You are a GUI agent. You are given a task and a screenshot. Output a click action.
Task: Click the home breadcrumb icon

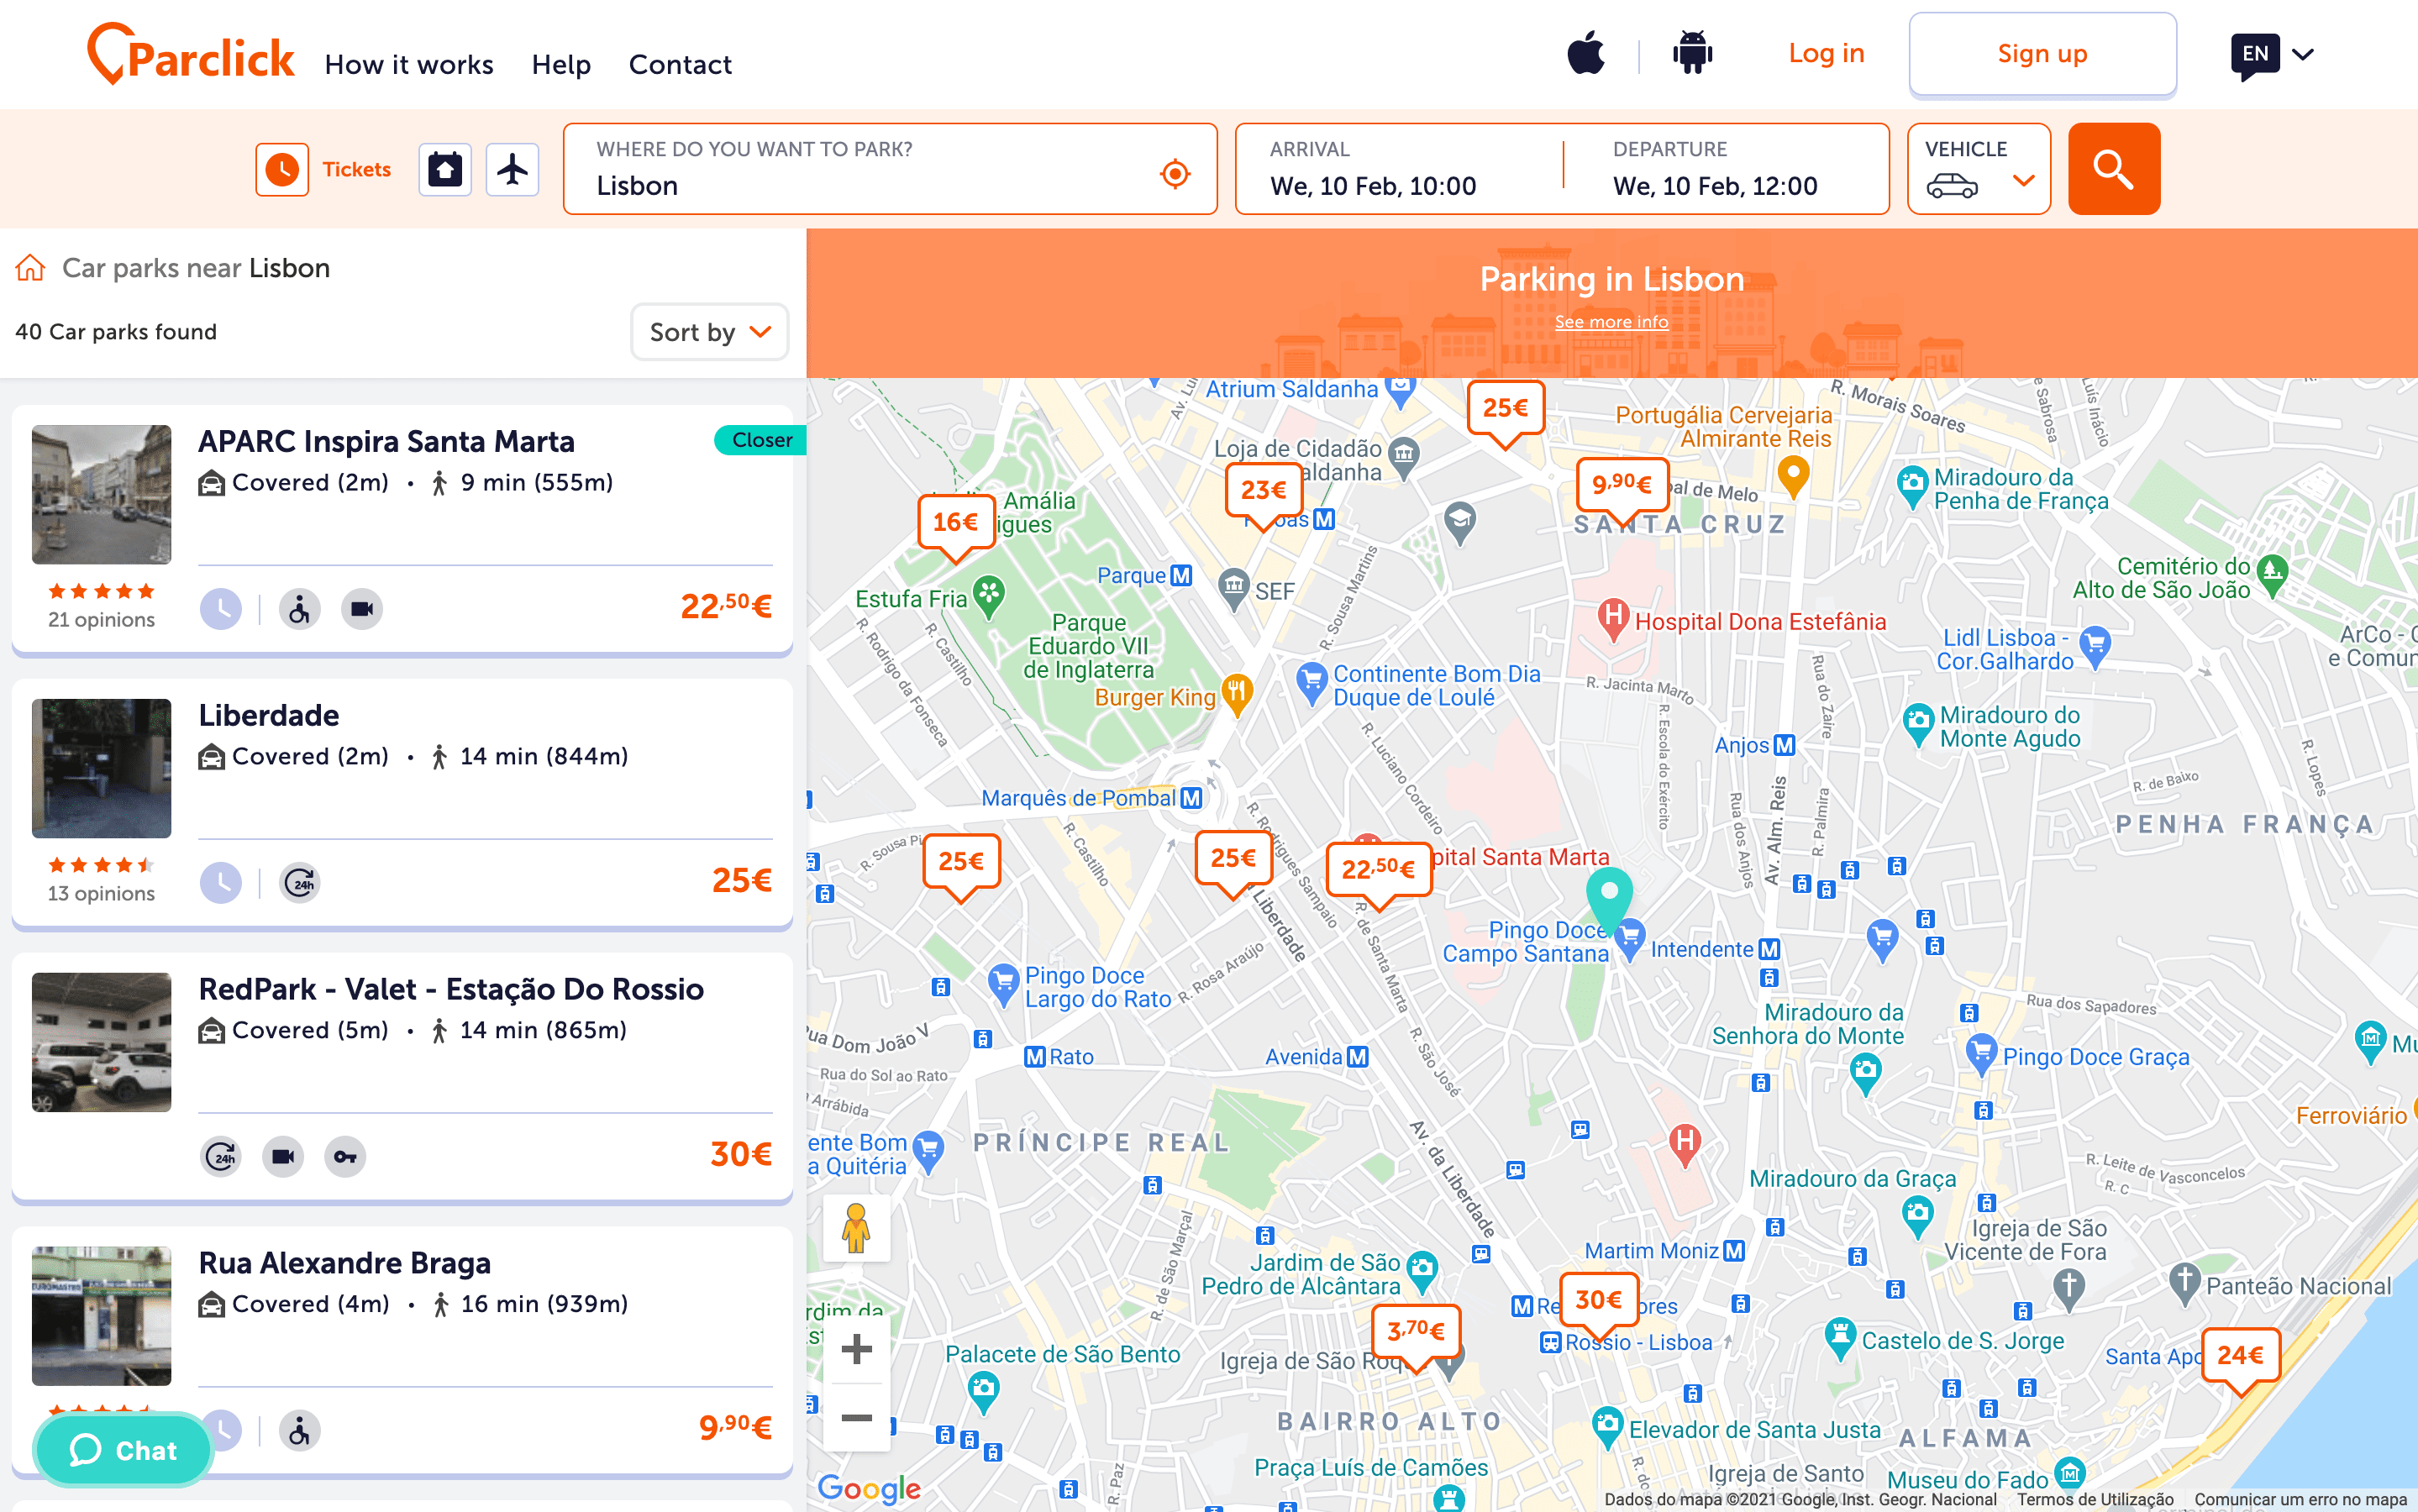coord(30,268)
